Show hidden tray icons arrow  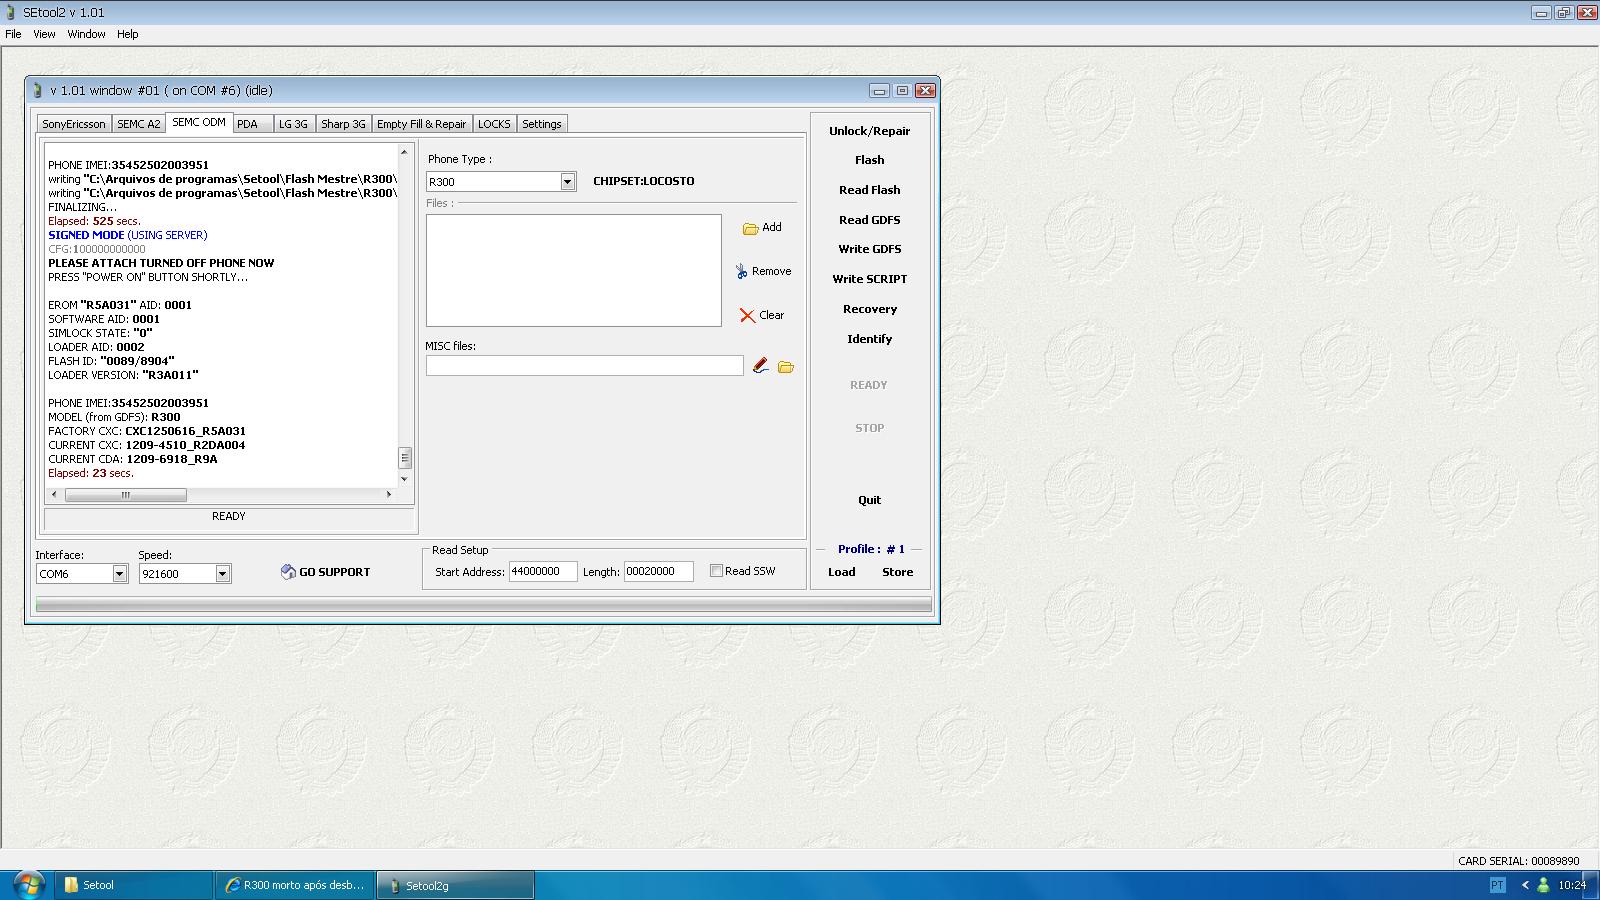point(1525,885)
